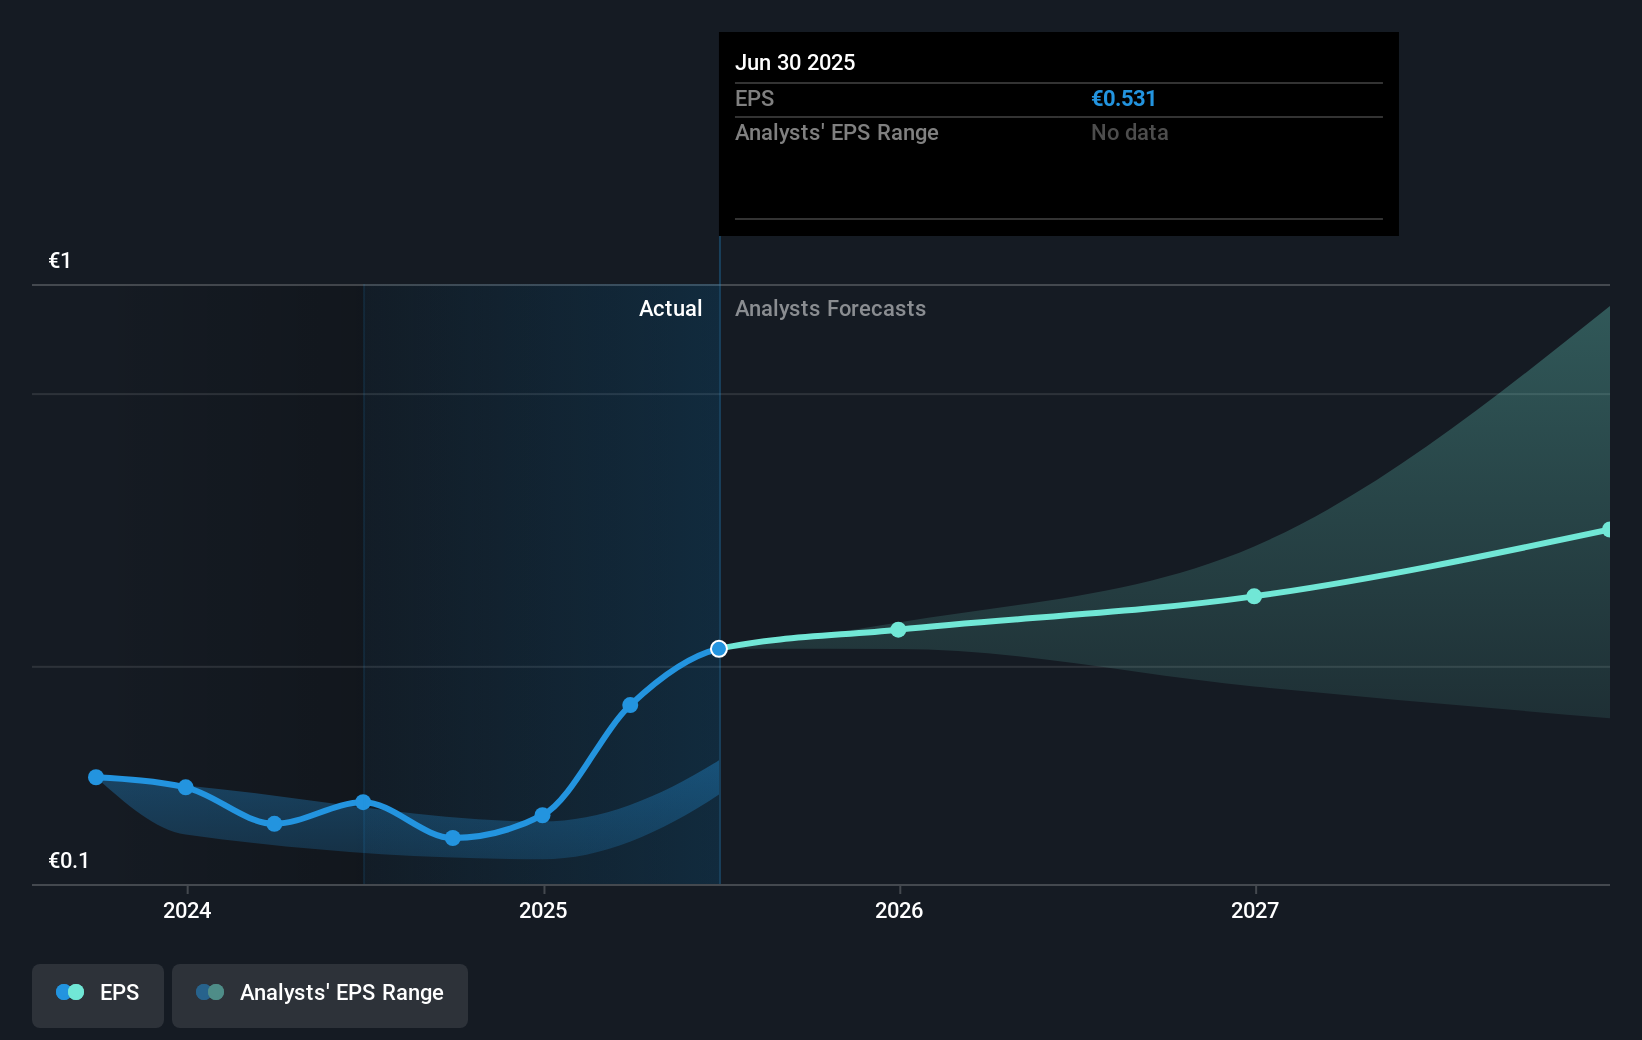Select the highlighted Jun 30 2025 data point

718,649
